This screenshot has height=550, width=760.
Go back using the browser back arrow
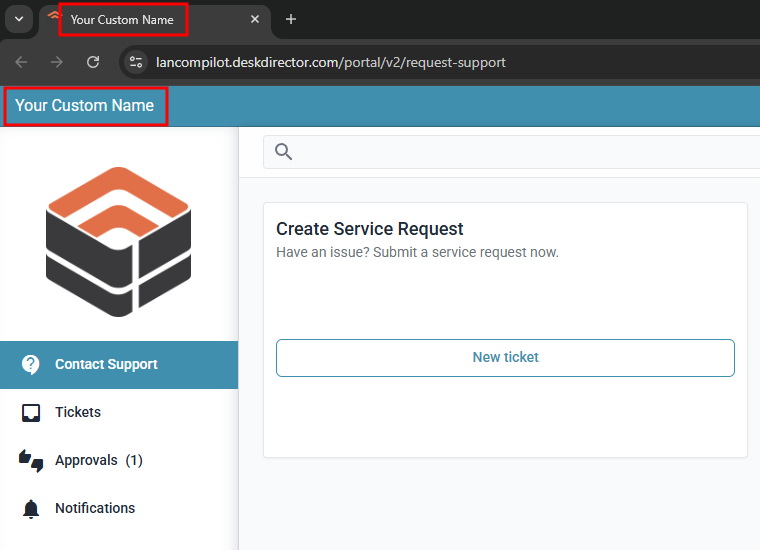tap(21, 62)
